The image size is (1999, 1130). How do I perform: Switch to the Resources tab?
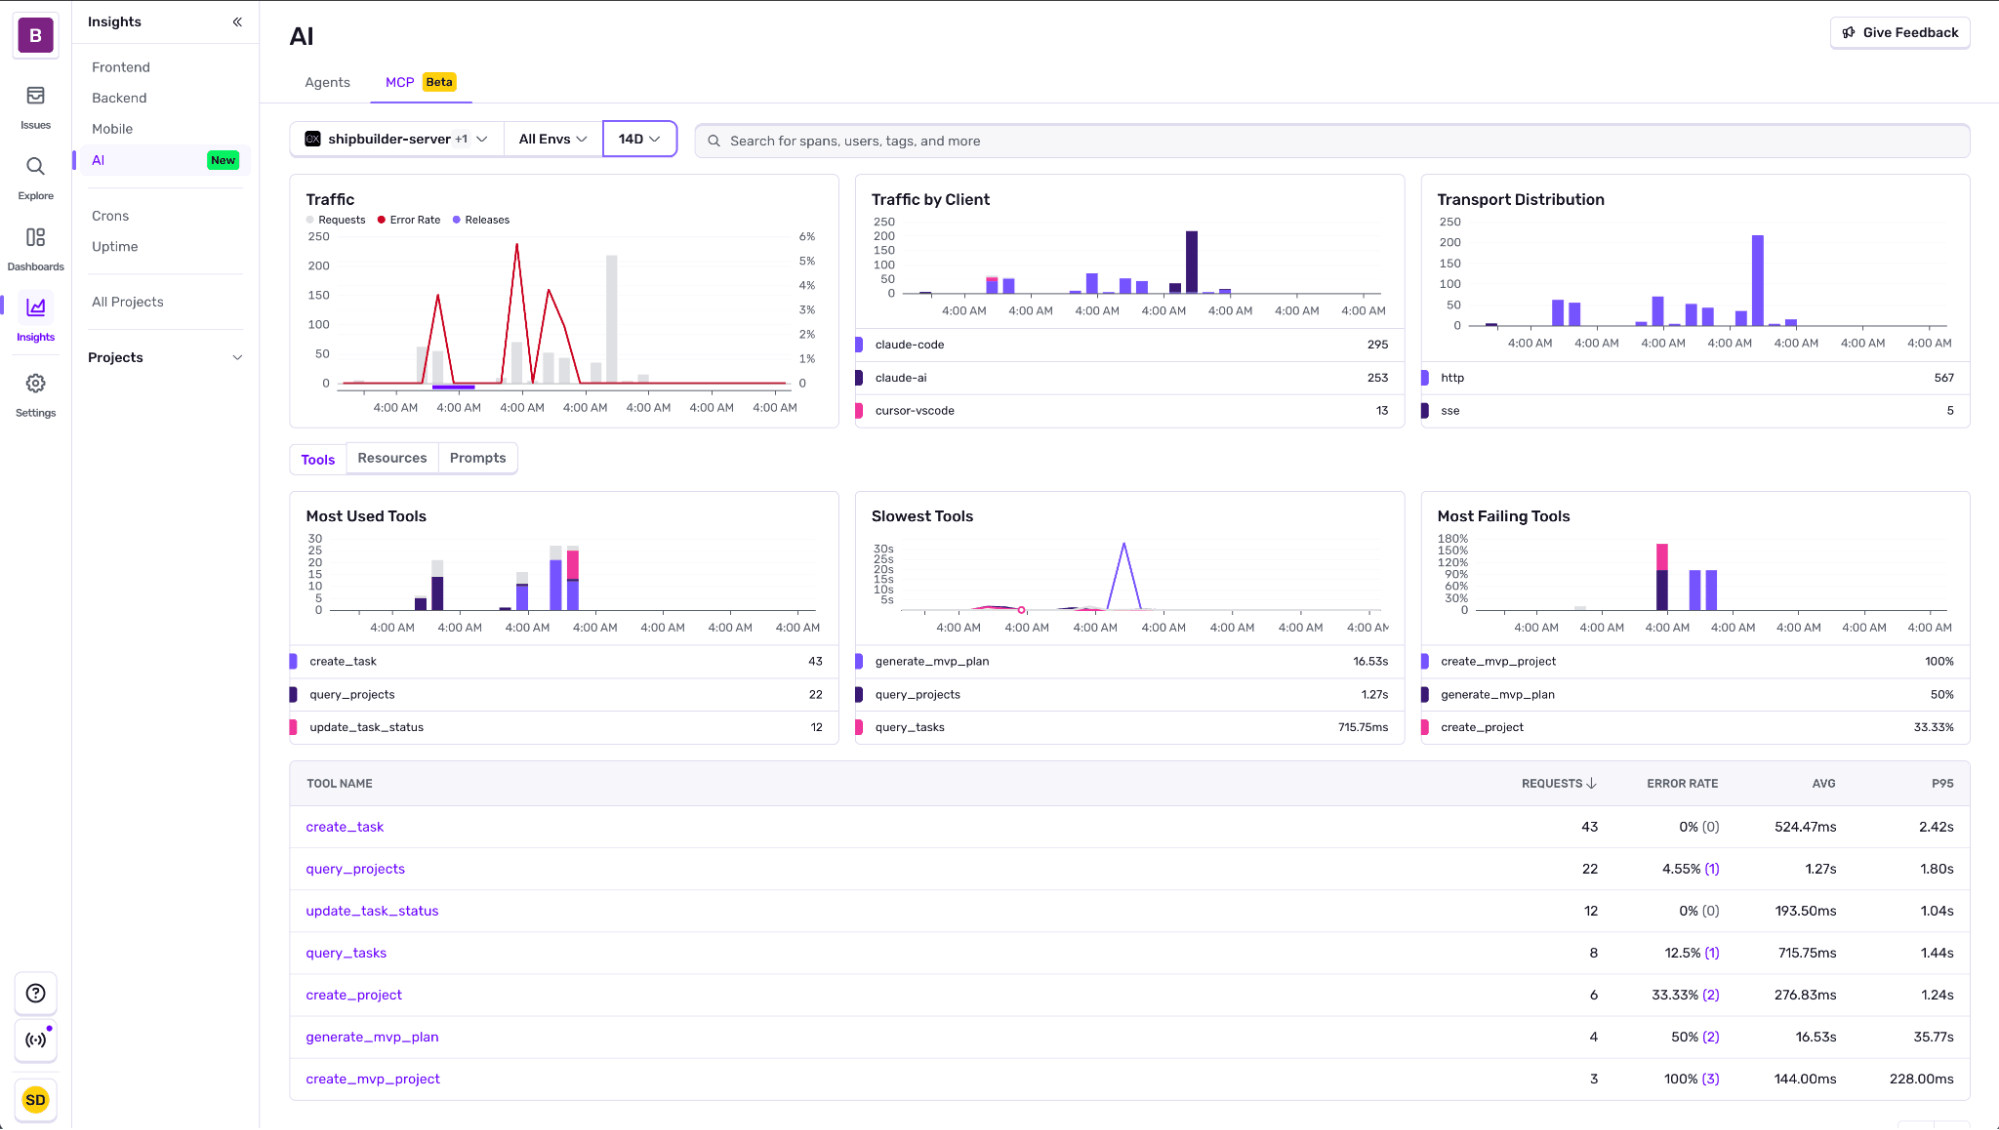click(x=392, y=458)
